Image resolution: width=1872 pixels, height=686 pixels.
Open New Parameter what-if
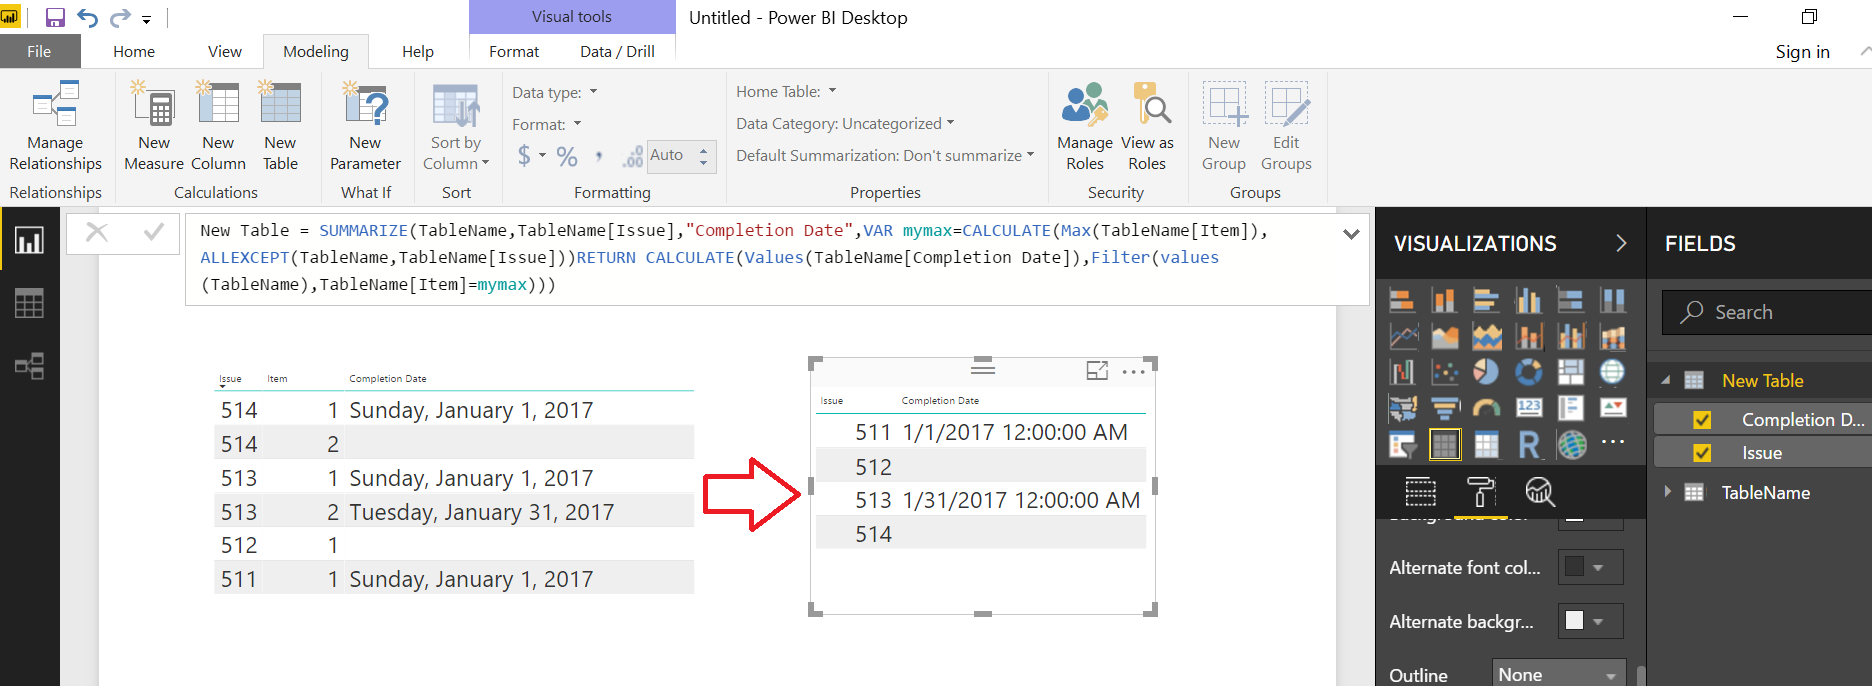click(x=365, y=127)
